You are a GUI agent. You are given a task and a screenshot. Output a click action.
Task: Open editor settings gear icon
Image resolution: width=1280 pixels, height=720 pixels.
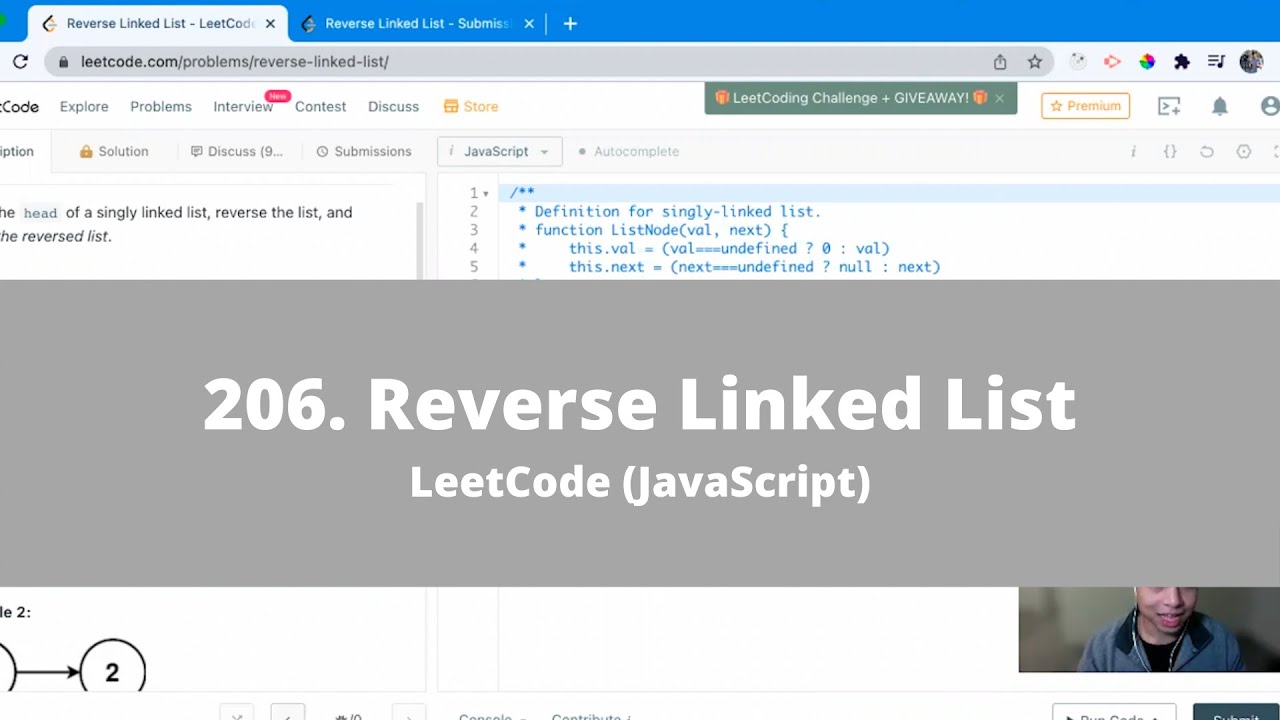coord(1244,152)
